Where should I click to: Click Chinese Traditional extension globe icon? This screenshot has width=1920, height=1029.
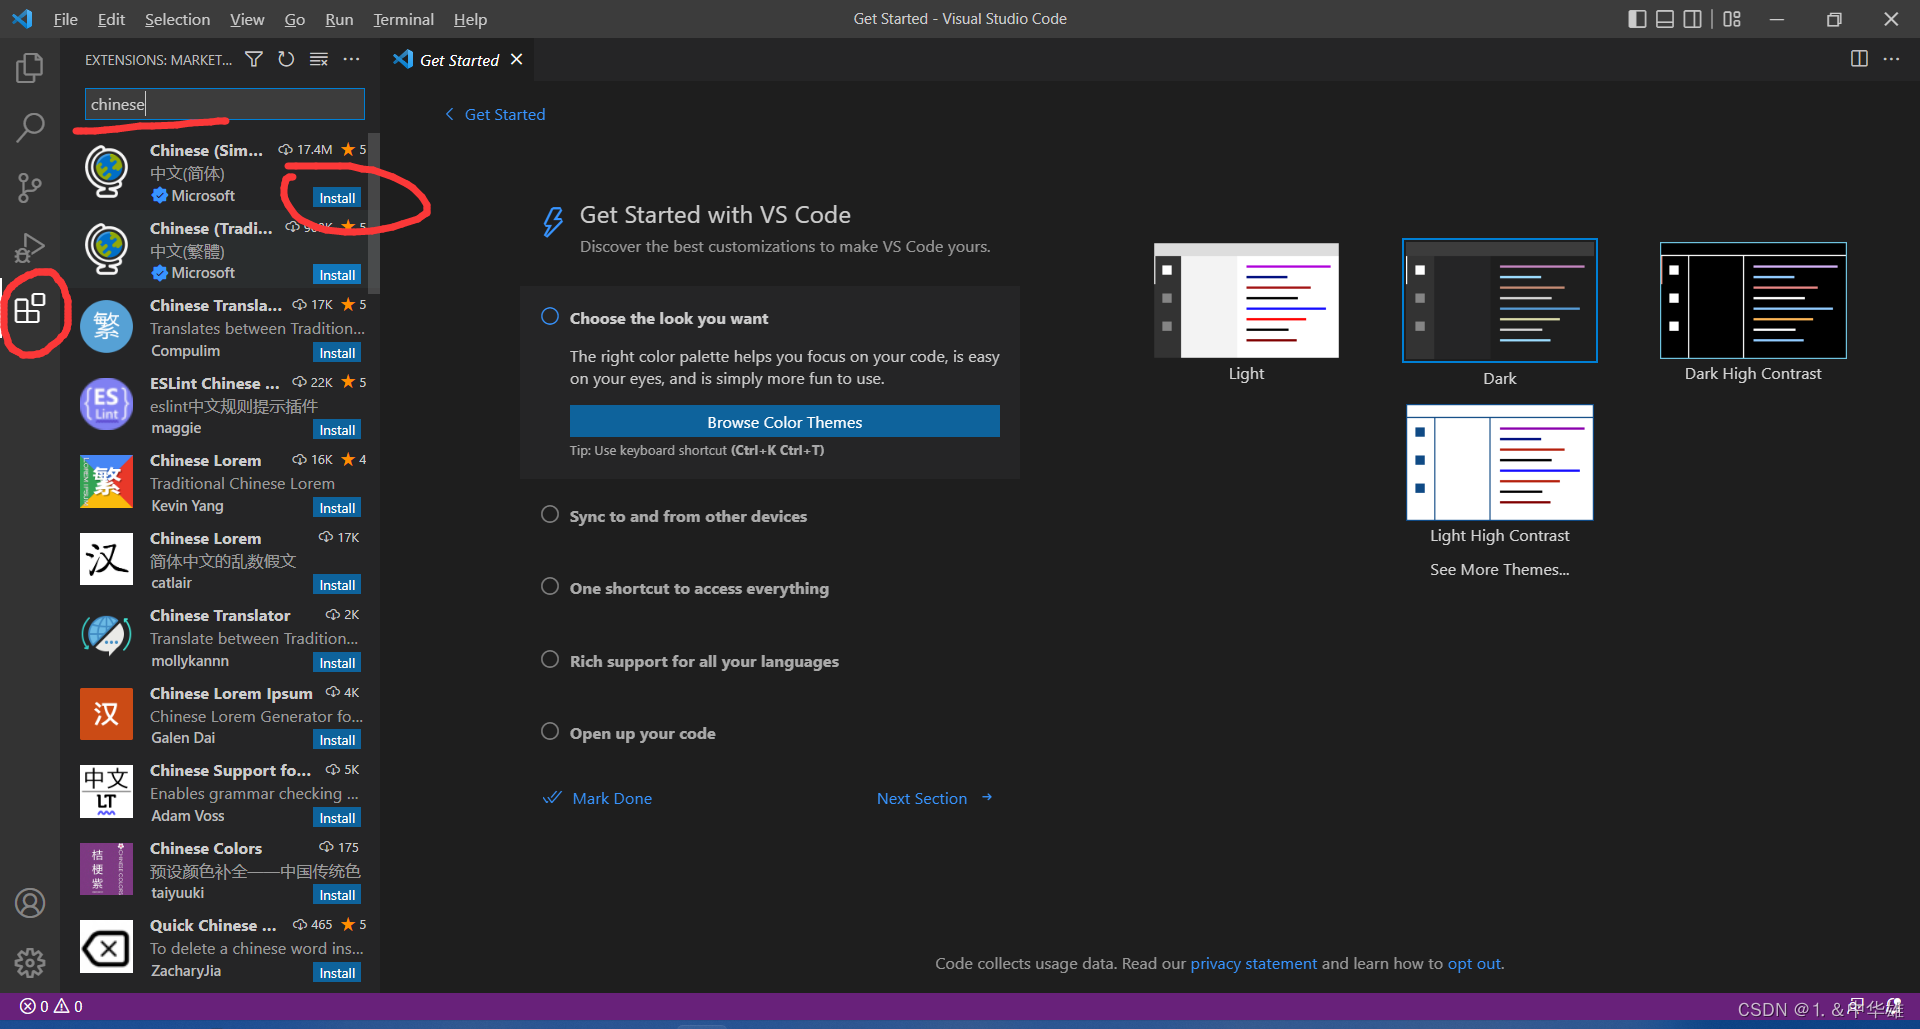point(106,249)
